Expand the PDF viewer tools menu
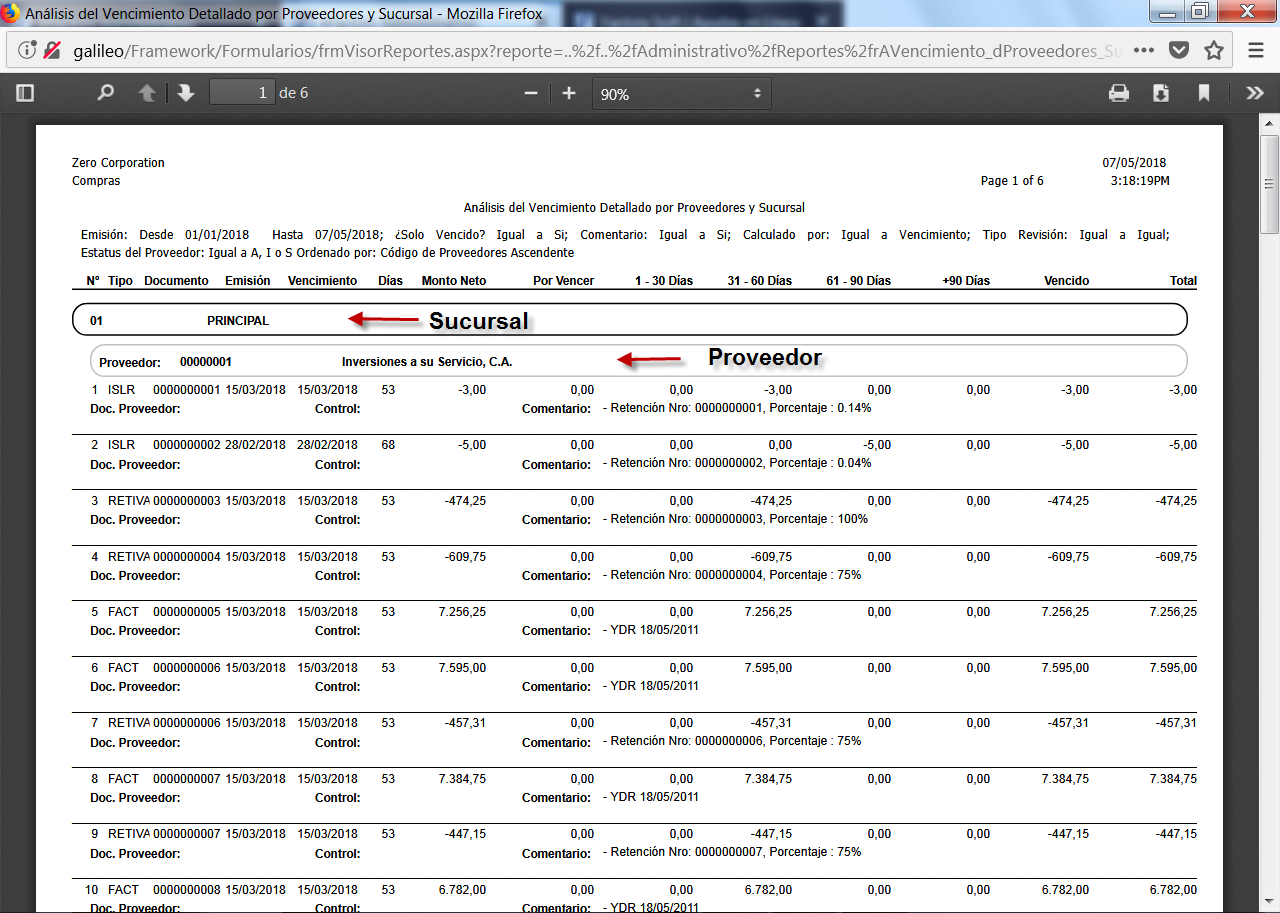Screen dimensions: 1280x913 pos(1254,93)
